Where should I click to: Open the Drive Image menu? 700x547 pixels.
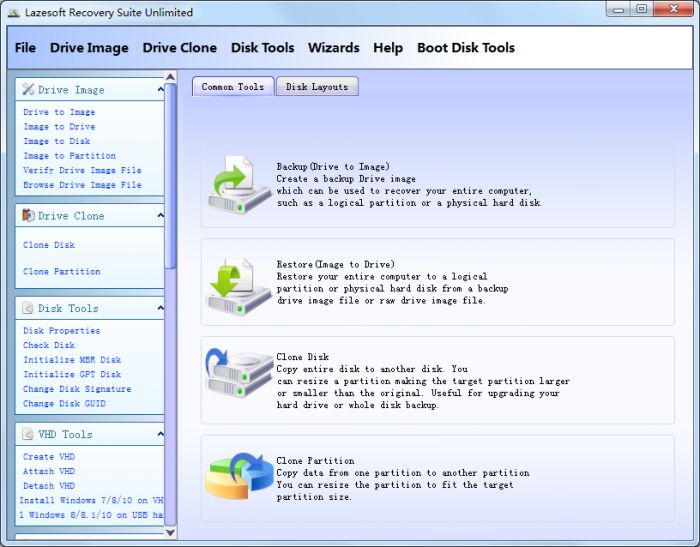[89, 47]
